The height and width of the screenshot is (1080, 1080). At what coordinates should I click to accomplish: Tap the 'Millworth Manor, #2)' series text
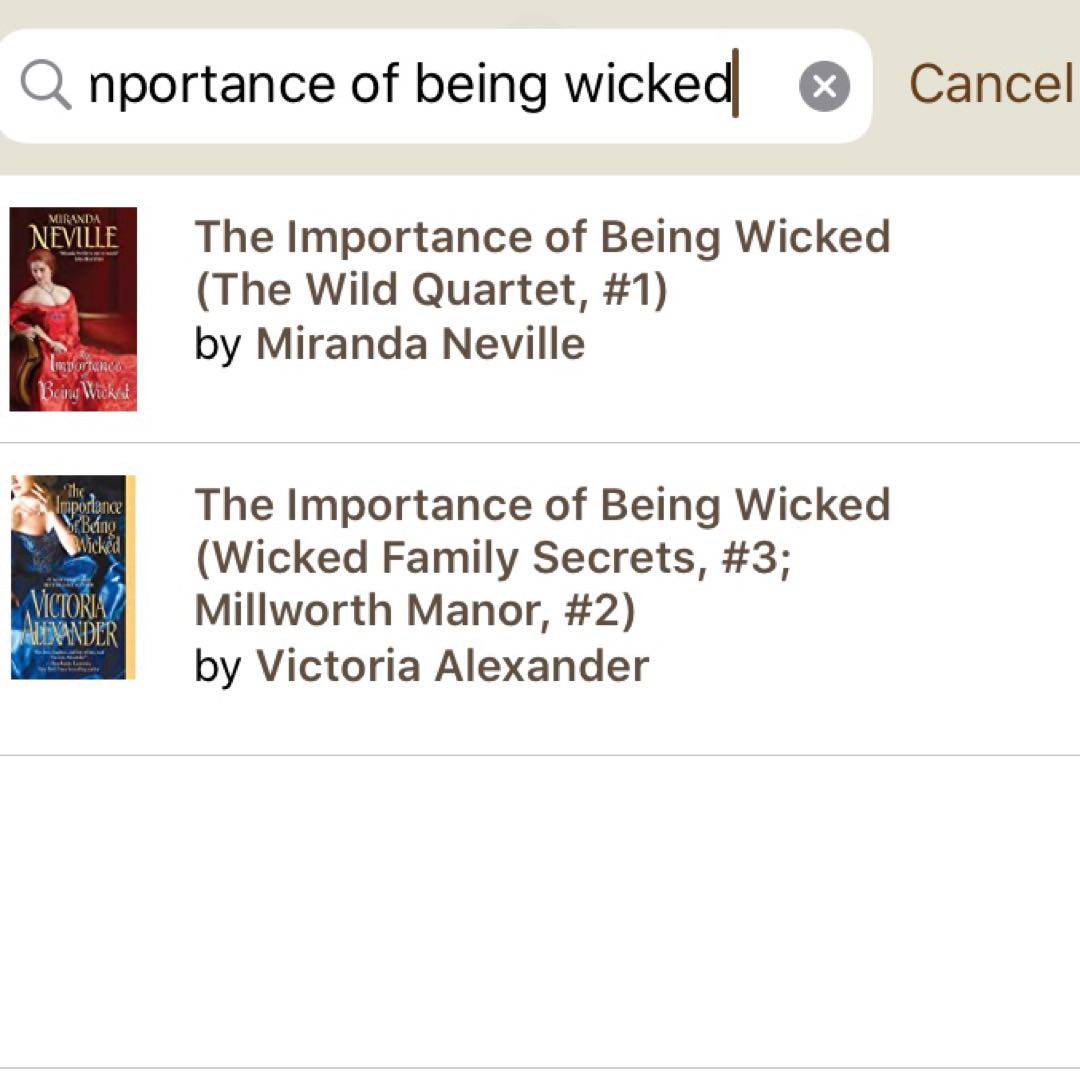pyautogui.click(x=415, y=611)
